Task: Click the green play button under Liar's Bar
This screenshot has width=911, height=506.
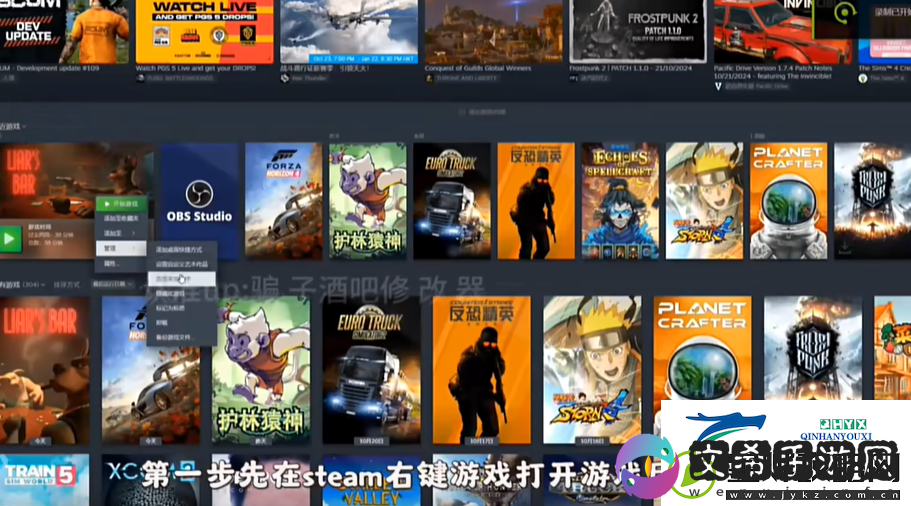Action: pyautogui.click(x=10, y=238)
